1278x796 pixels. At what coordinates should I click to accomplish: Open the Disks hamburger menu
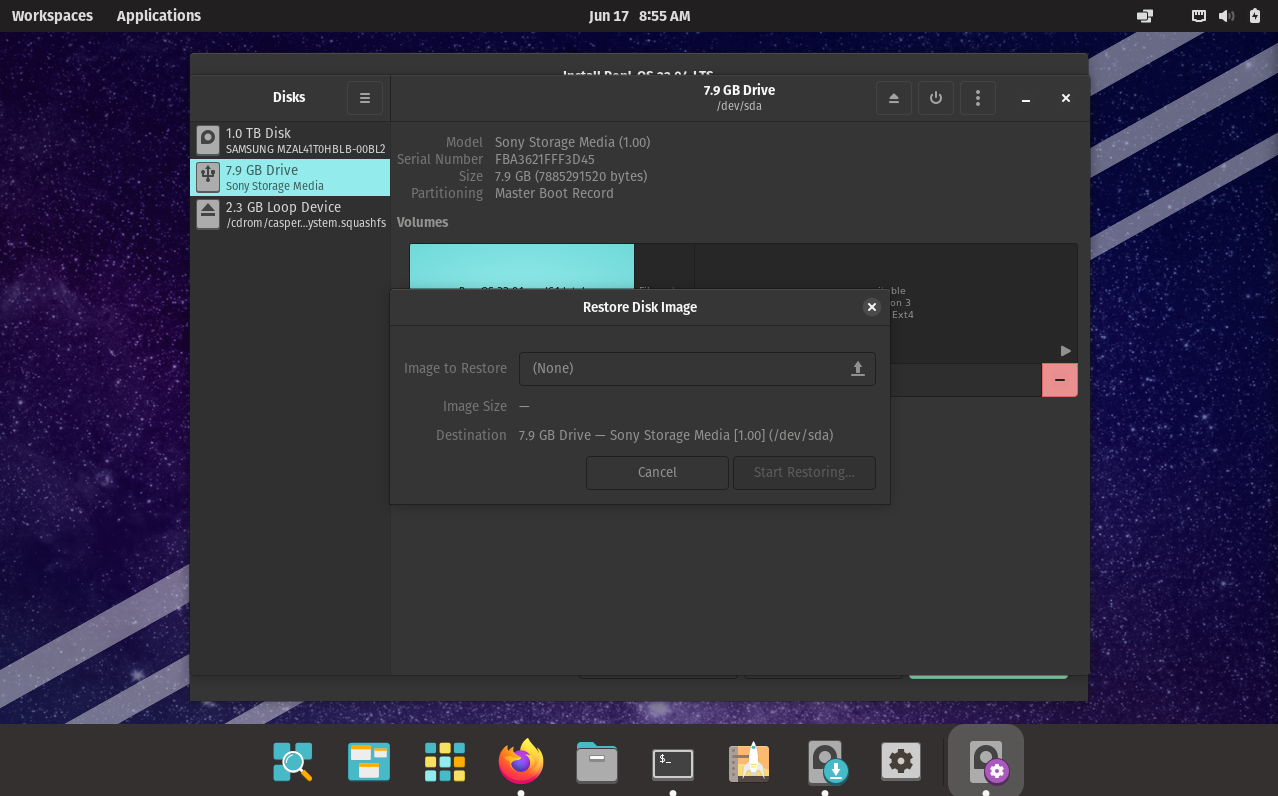click(364, 98)
